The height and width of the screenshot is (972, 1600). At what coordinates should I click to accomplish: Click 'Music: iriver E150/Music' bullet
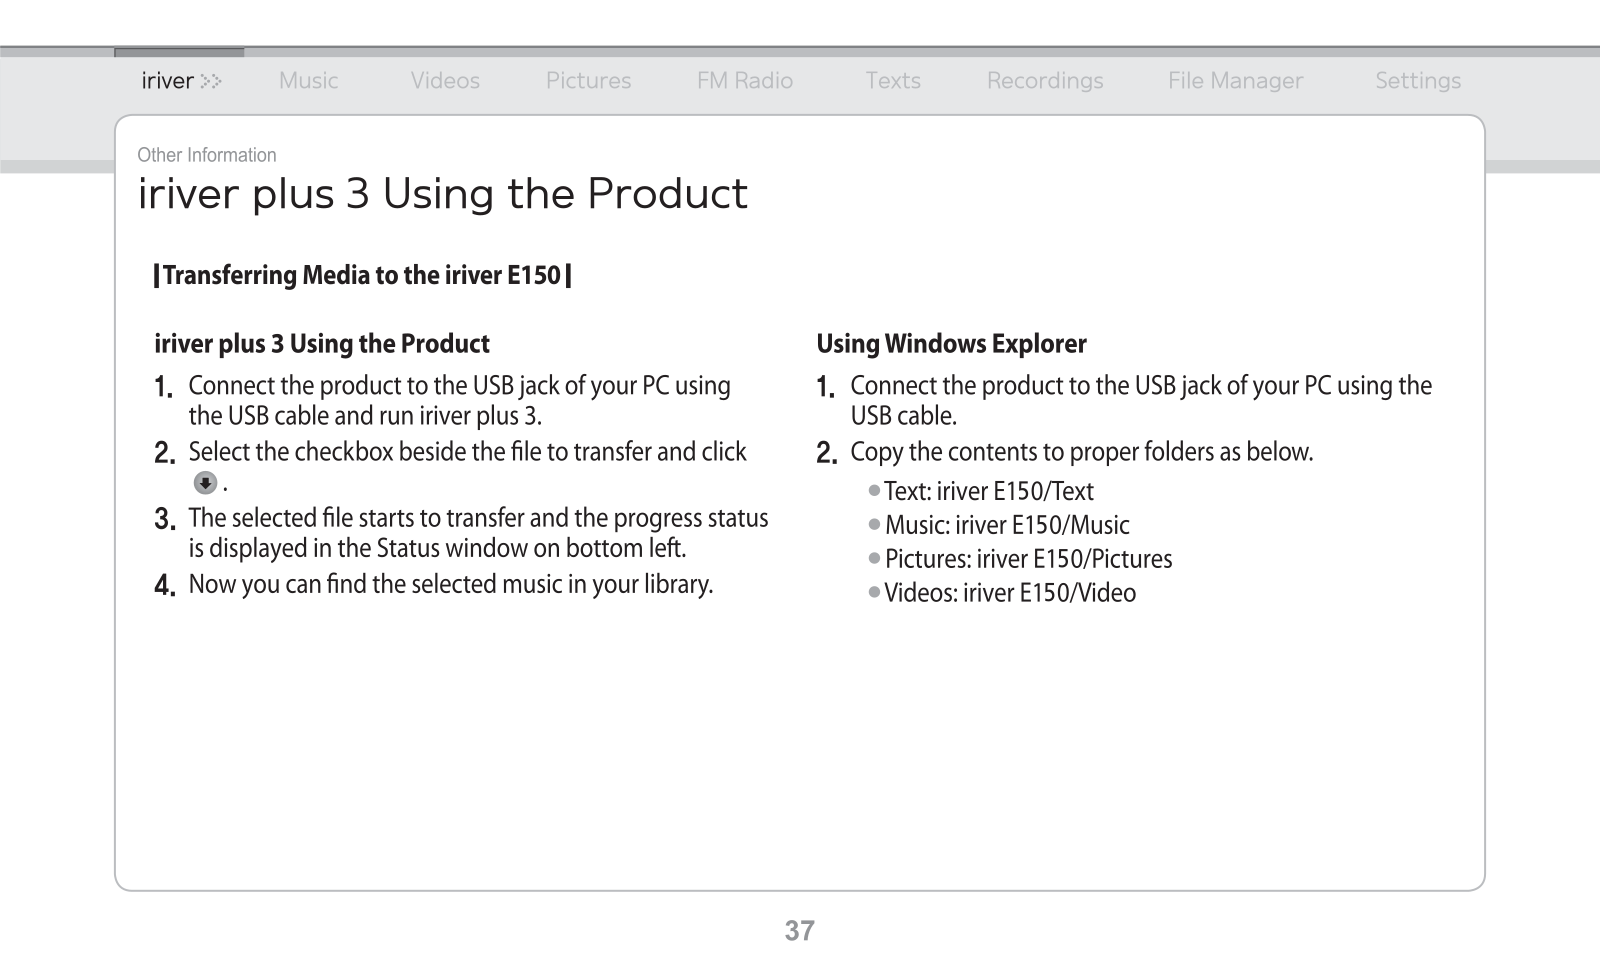pos(1000,525)
